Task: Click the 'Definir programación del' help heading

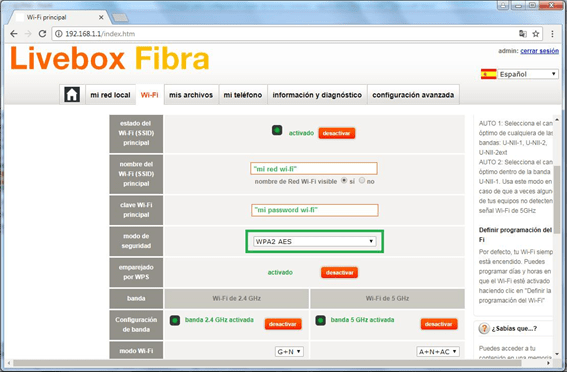Action: (x=515, y=230)
